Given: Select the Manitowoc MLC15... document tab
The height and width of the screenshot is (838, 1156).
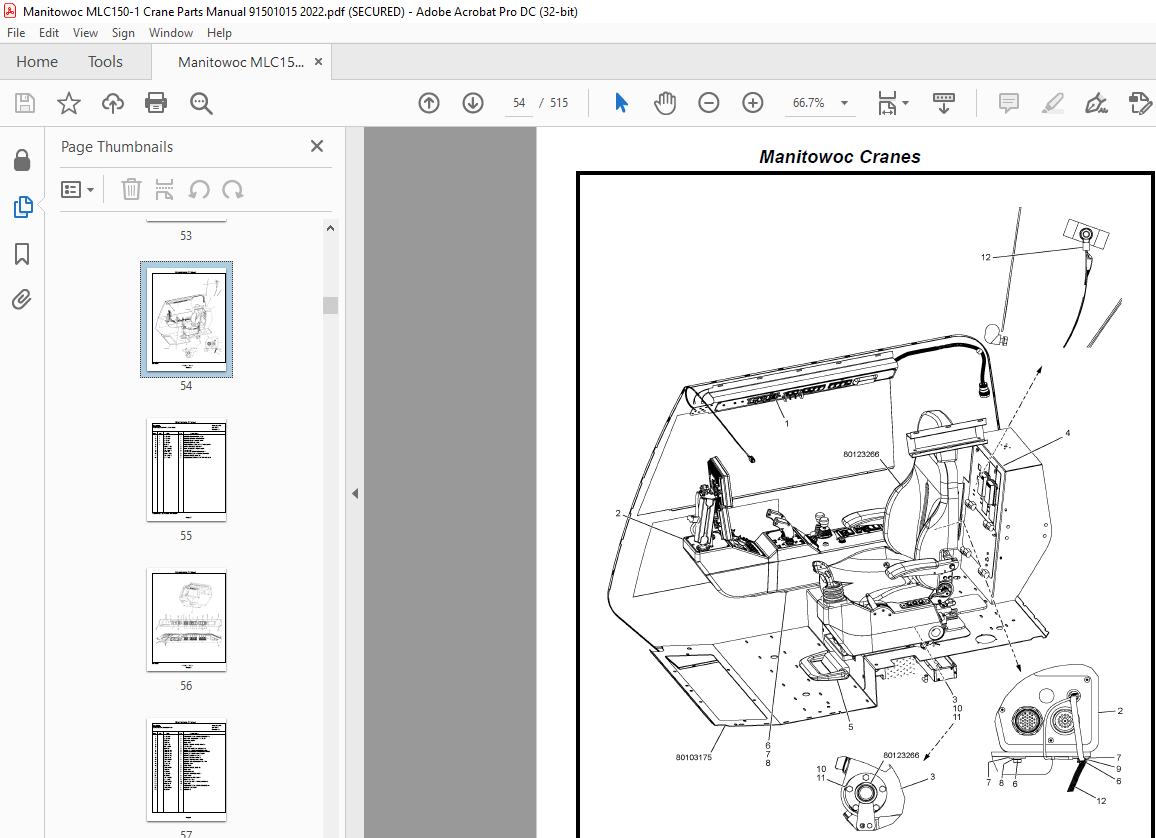Looking at the screenshot, I should pyautogui.click(x=240, y=63).
